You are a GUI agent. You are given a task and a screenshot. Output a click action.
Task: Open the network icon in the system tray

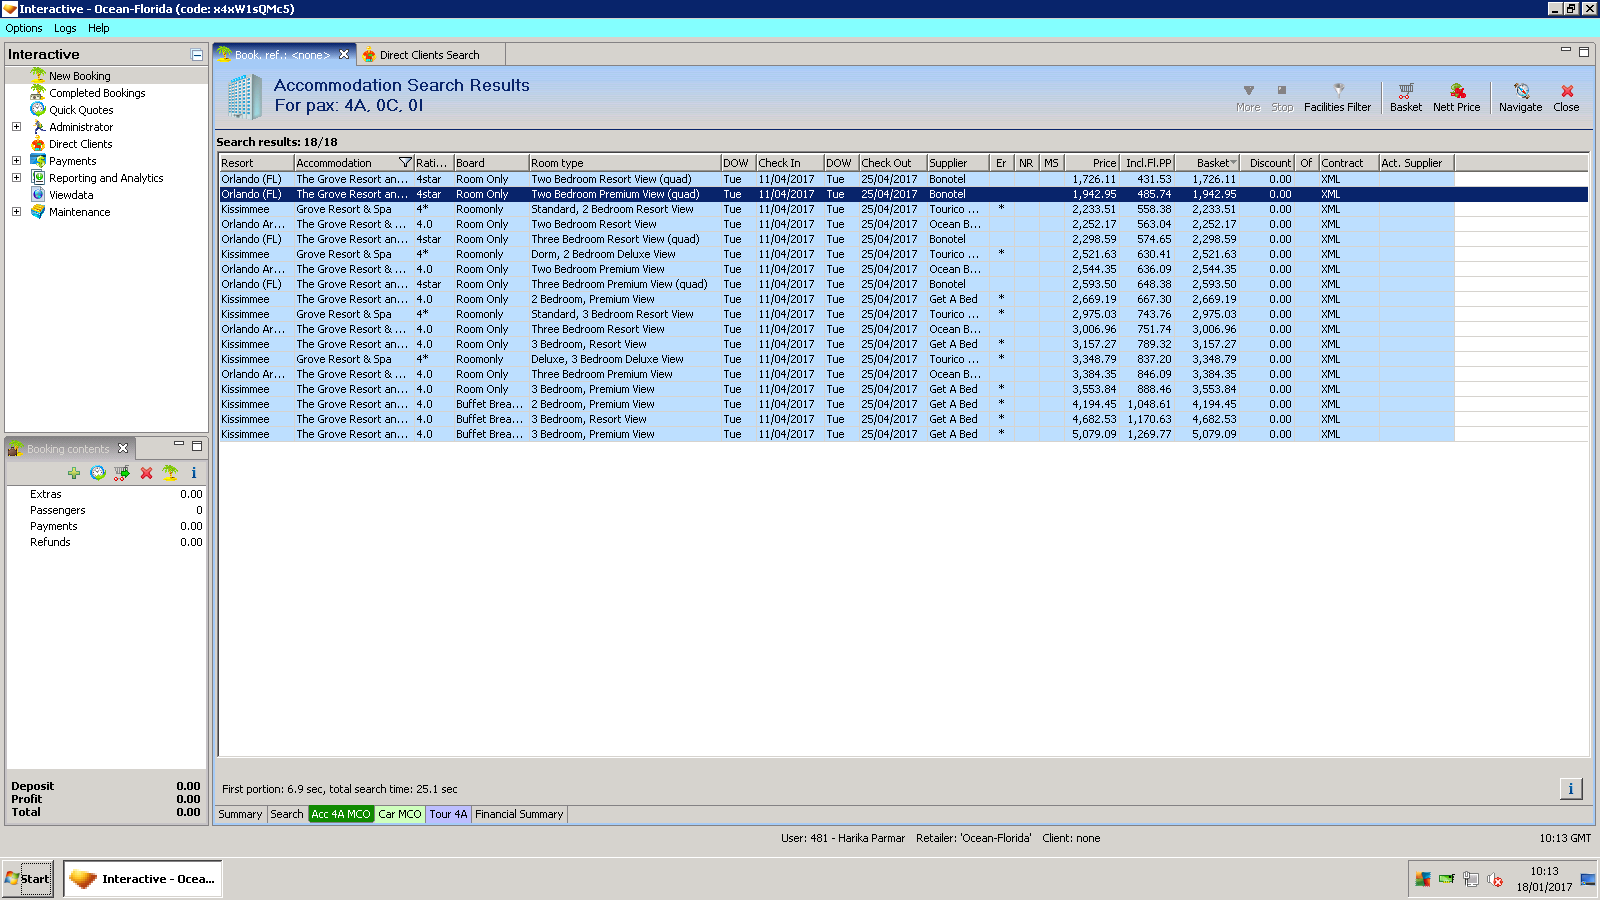coord(1471,880)
